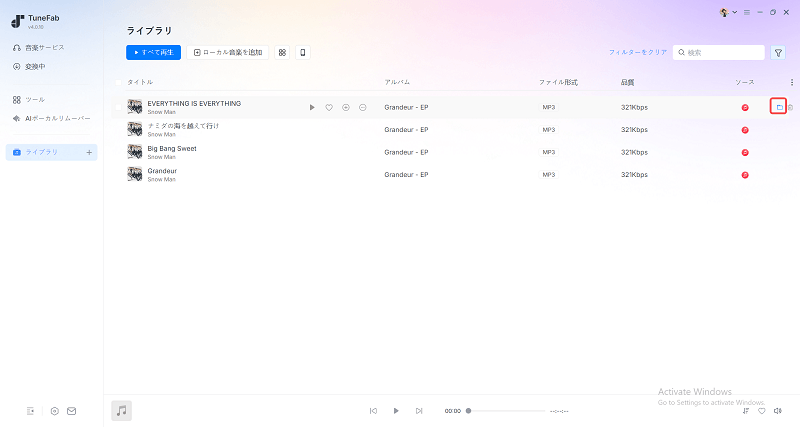Click source icon on Big Bang Sweet row

745,153
